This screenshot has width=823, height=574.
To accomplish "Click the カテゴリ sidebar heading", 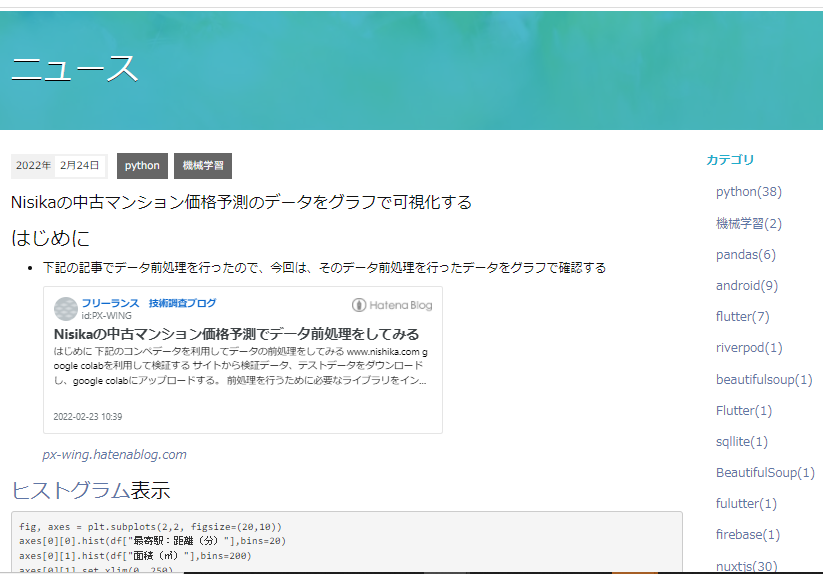I will (x=730, y=160).
